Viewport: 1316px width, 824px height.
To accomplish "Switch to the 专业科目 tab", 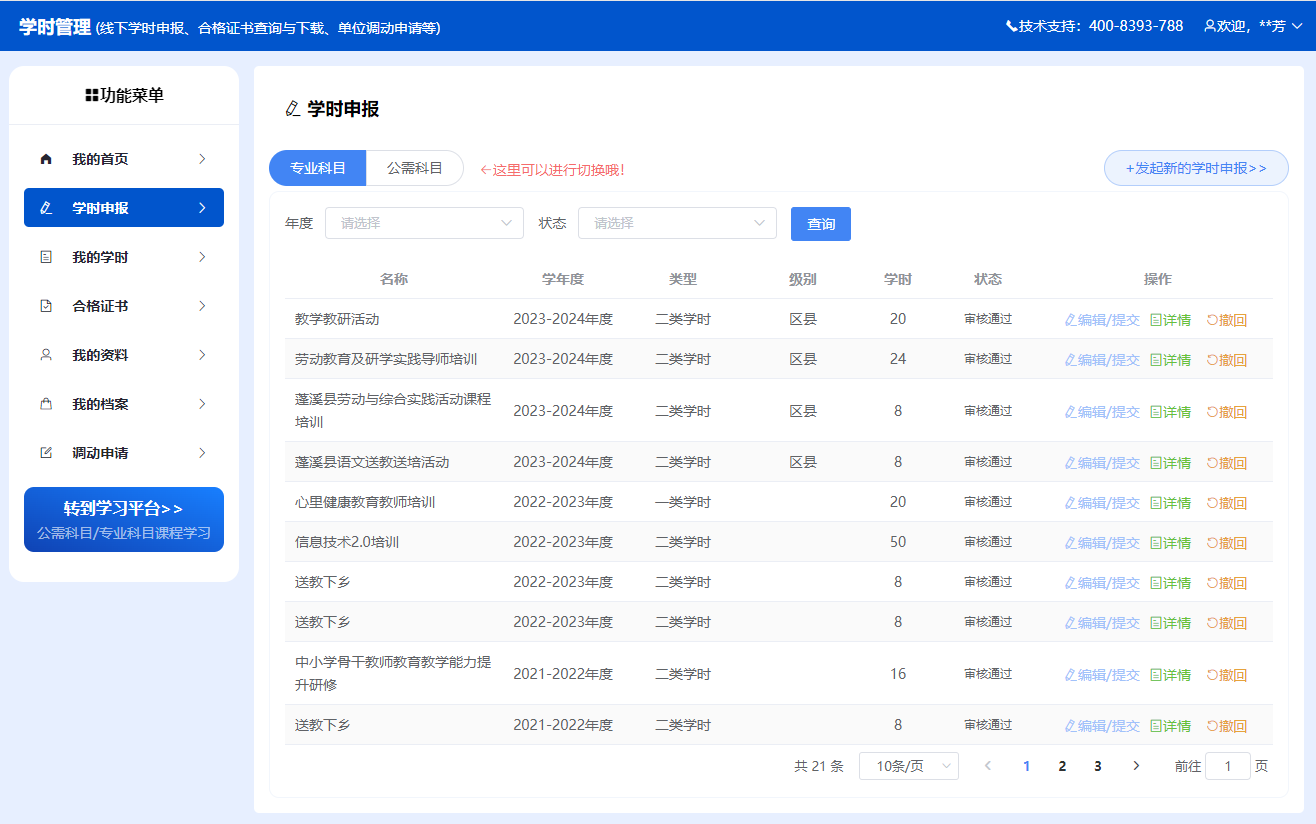I will click(318, 168).
